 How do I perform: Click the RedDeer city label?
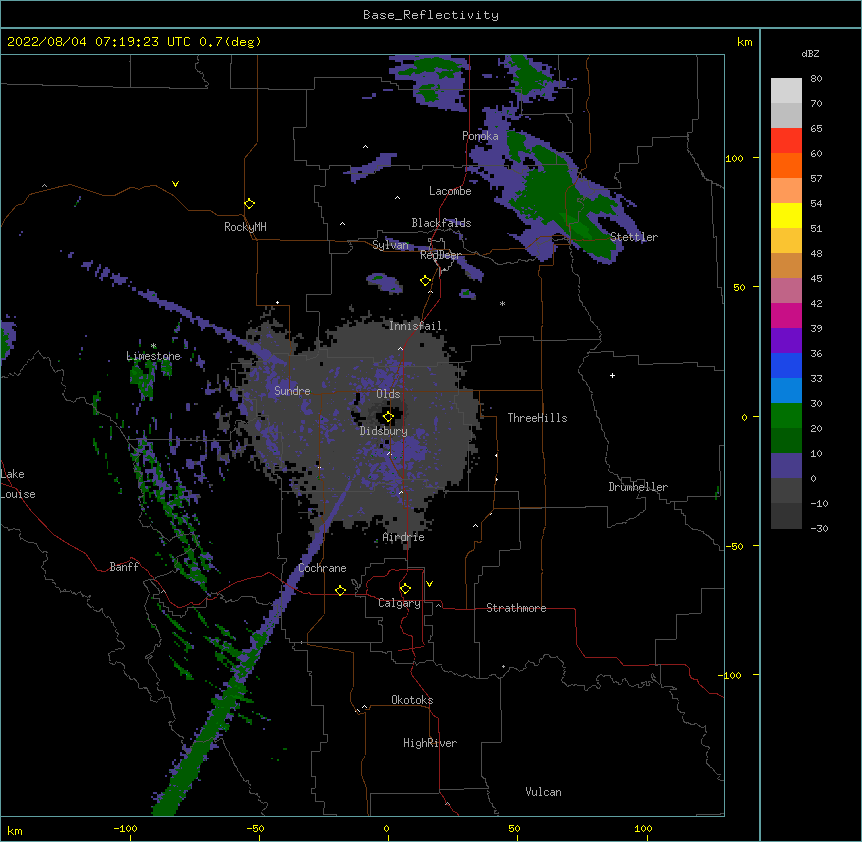pyautogui.click(x=440, y=255)
